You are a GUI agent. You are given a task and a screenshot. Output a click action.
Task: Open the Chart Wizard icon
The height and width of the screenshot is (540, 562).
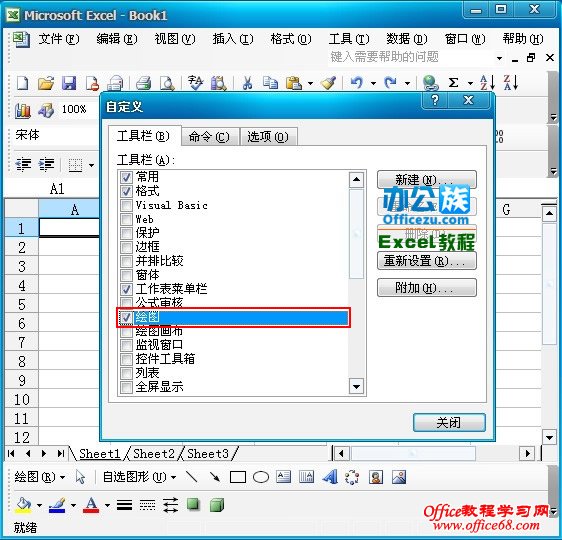(x=22, y=110)
